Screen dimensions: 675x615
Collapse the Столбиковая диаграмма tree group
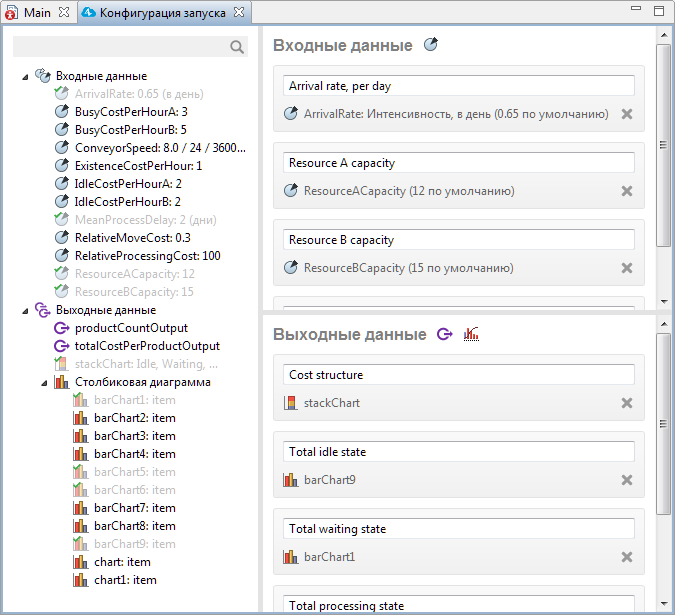tap(44, 383)
